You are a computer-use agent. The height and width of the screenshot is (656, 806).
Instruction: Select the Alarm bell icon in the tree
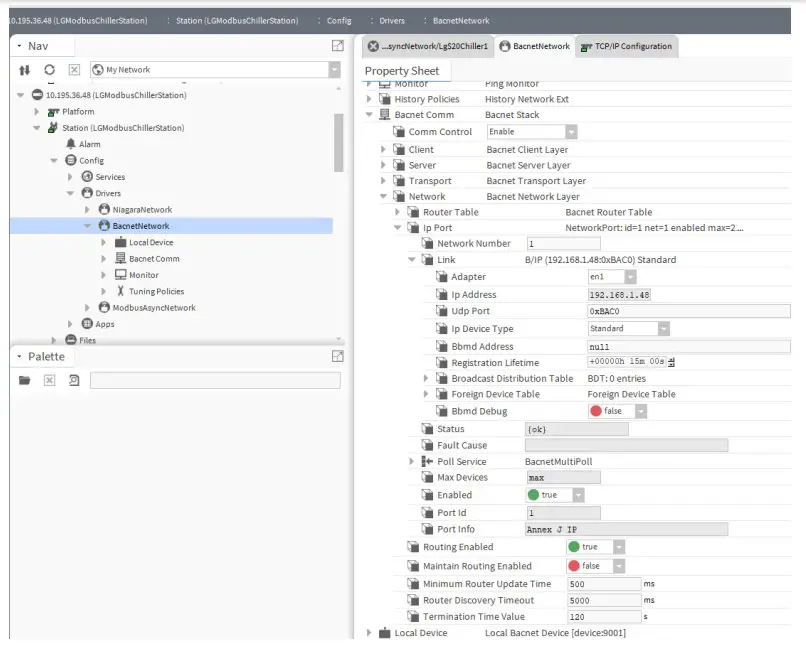tap(71, 144)
